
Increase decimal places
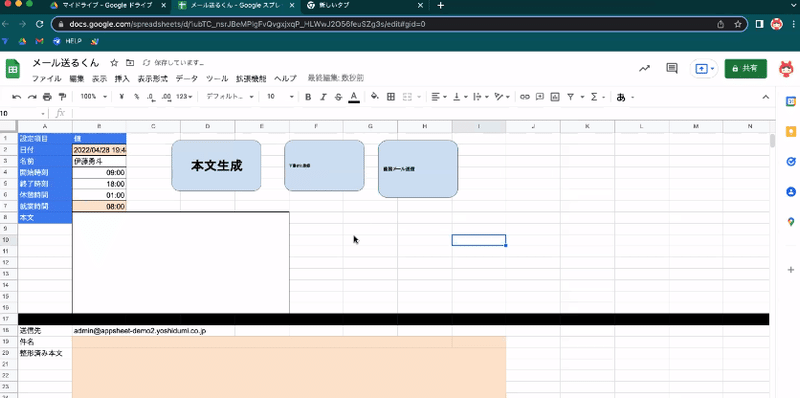166,97
